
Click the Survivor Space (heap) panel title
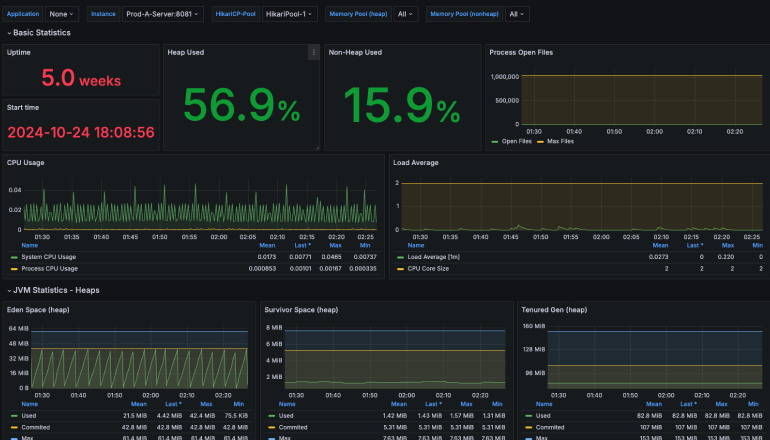click(x=301, y=310)
